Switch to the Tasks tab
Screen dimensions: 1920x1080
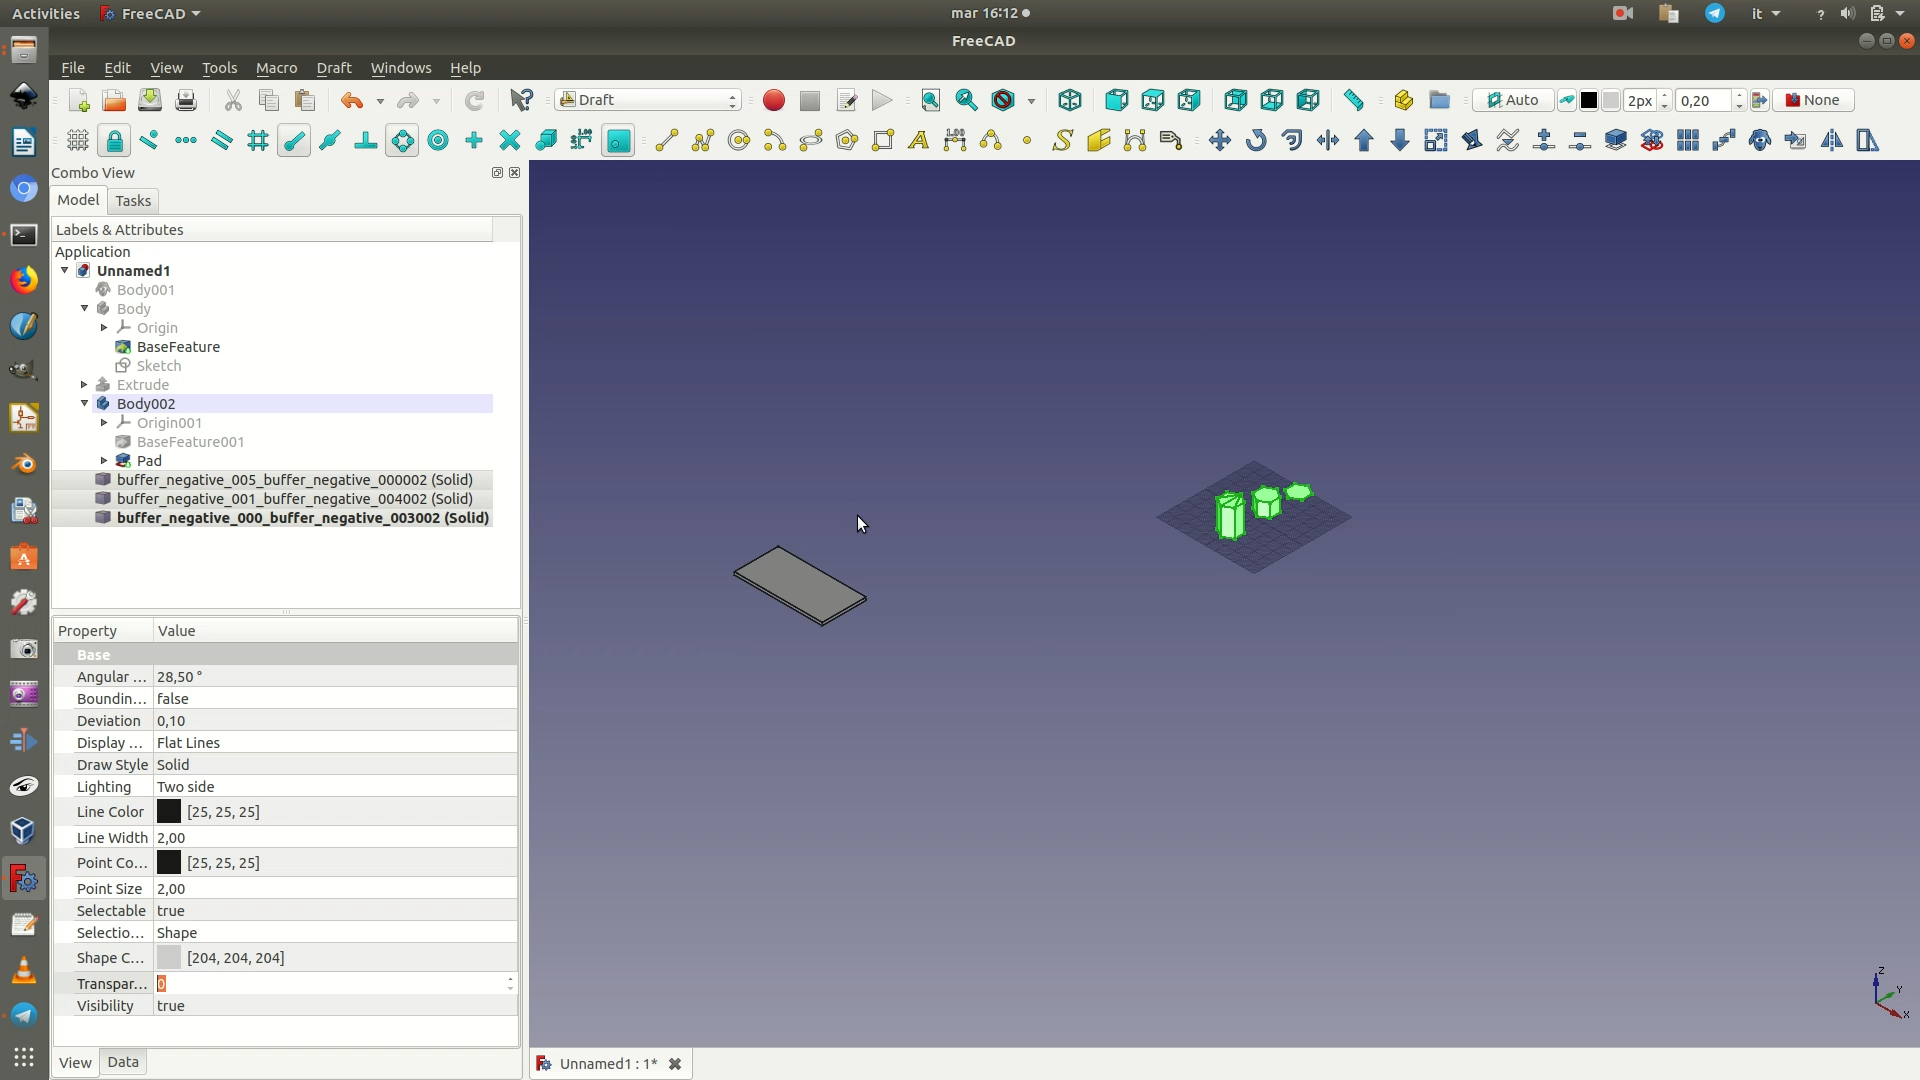pyautogui.click(x=133, y=201)
